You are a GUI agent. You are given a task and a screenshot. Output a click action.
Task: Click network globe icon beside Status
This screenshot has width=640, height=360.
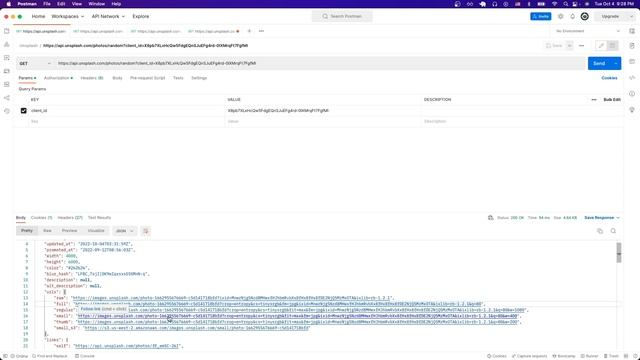click(491, 218)
